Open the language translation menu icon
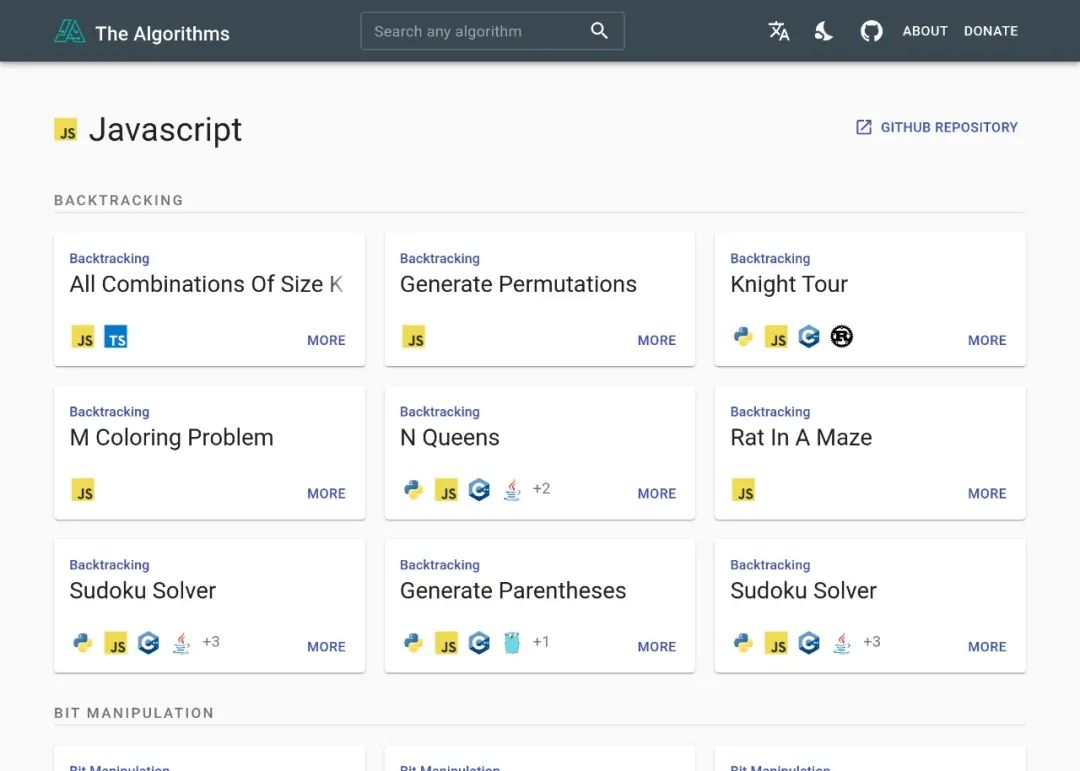Image resolution: width=1080 pixels, height=771 pixels. pyautogui.click(x=779, y=31)
